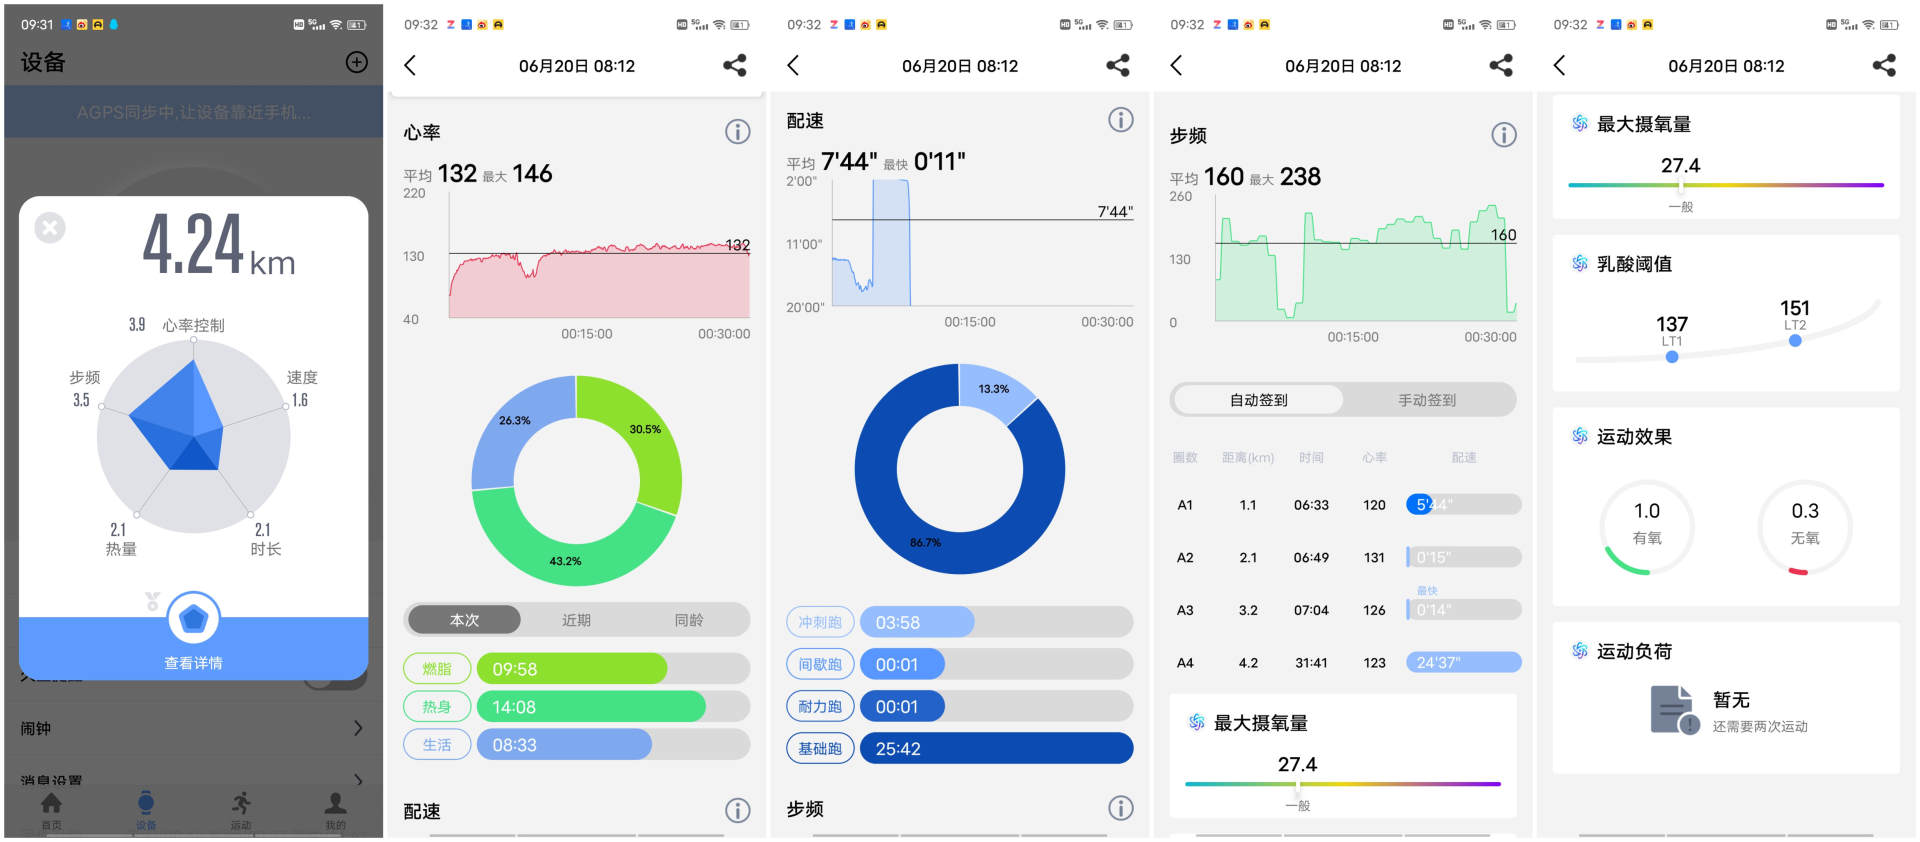This screenshot has width=1920, height=842.
Task: Tap the 速度 1.6 label on radar chart
Action: (302, 388)
